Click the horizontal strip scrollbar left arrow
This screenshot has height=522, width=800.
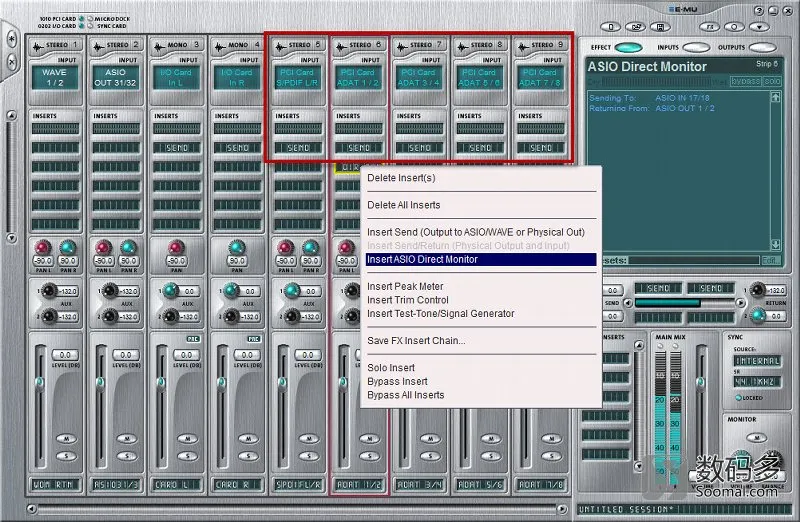point(32,509)
